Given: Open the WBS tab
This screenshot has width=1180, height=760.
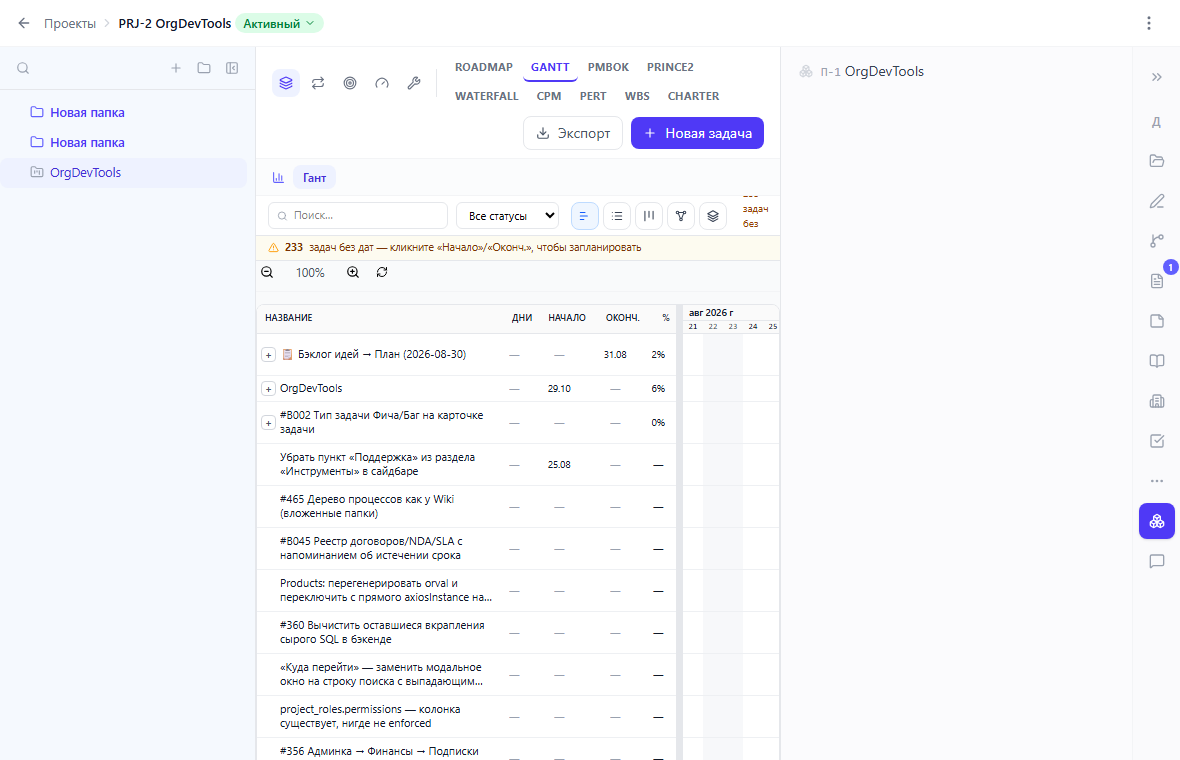Looking at the screenshot, I should (x=637, y=96).
